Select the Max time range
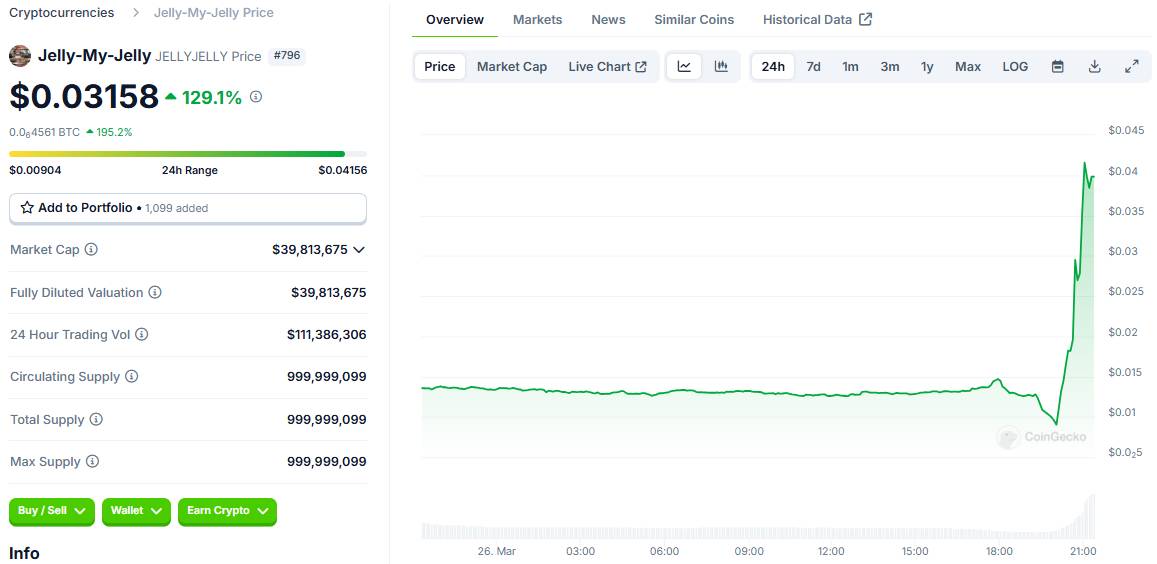This screenshot has width=1157, height=564. click(968, 66)
